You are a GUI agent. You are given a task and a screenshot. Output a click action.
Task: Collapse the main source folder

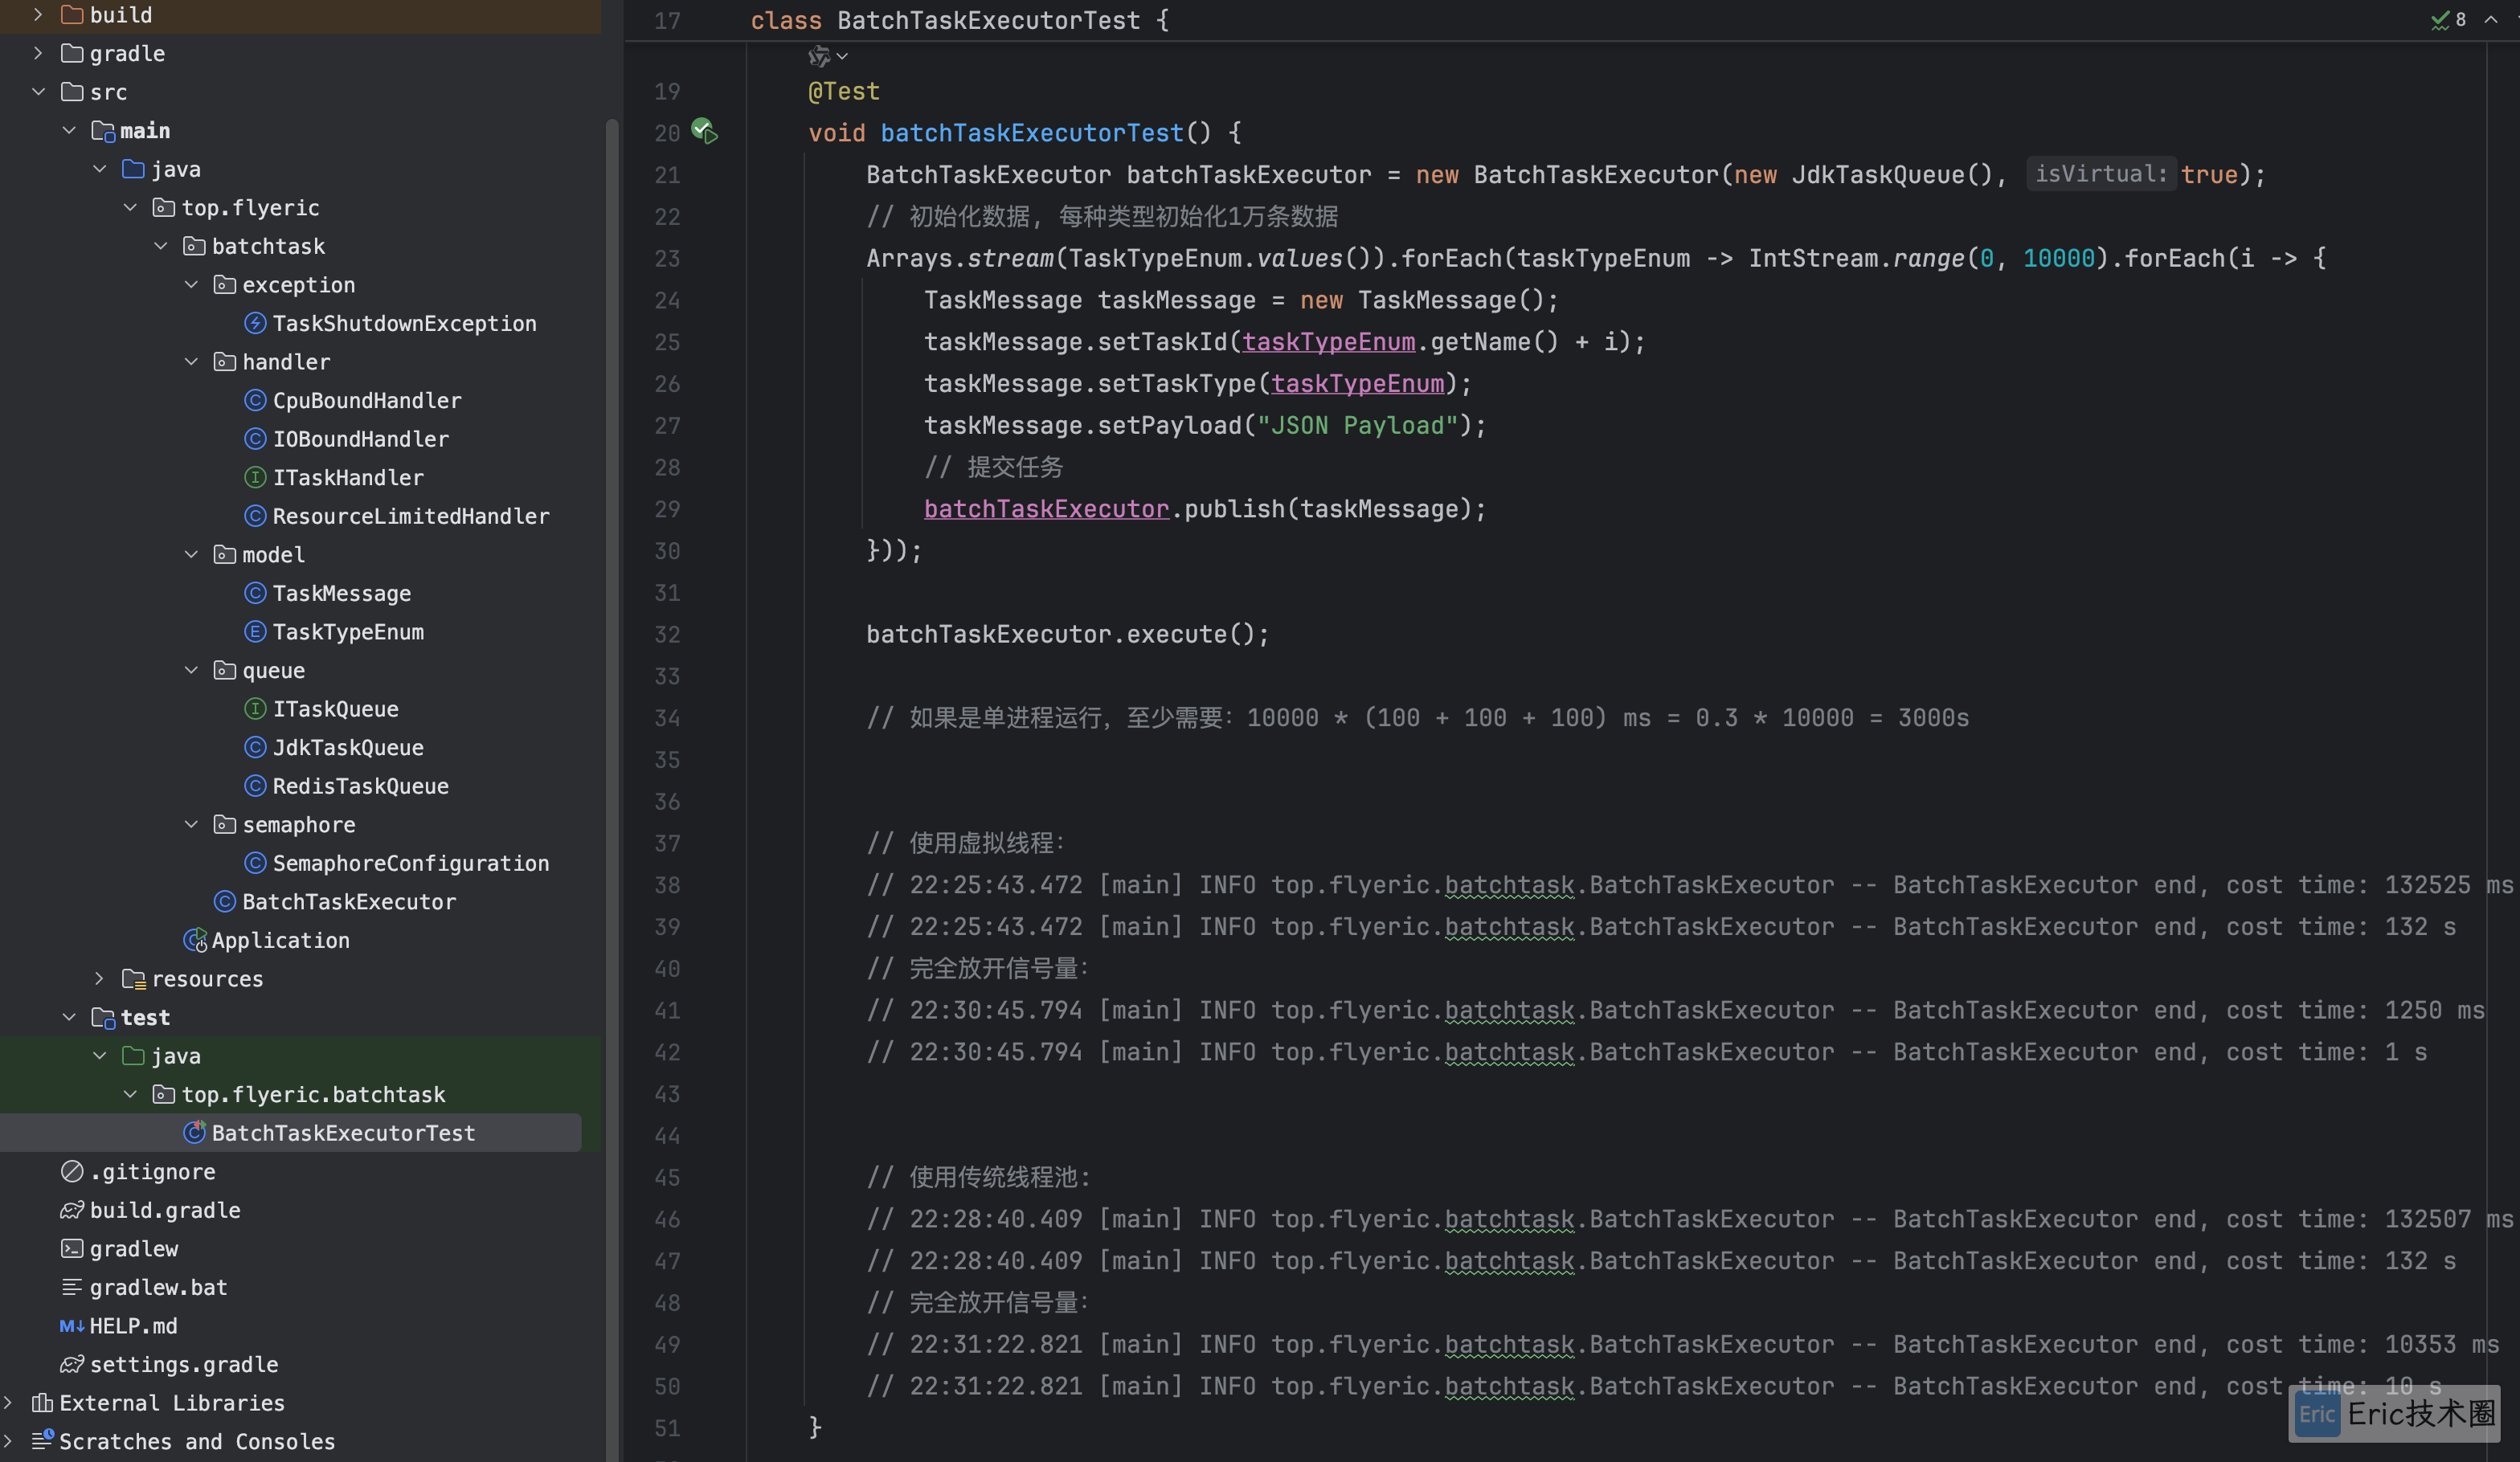tap(69, 130)
